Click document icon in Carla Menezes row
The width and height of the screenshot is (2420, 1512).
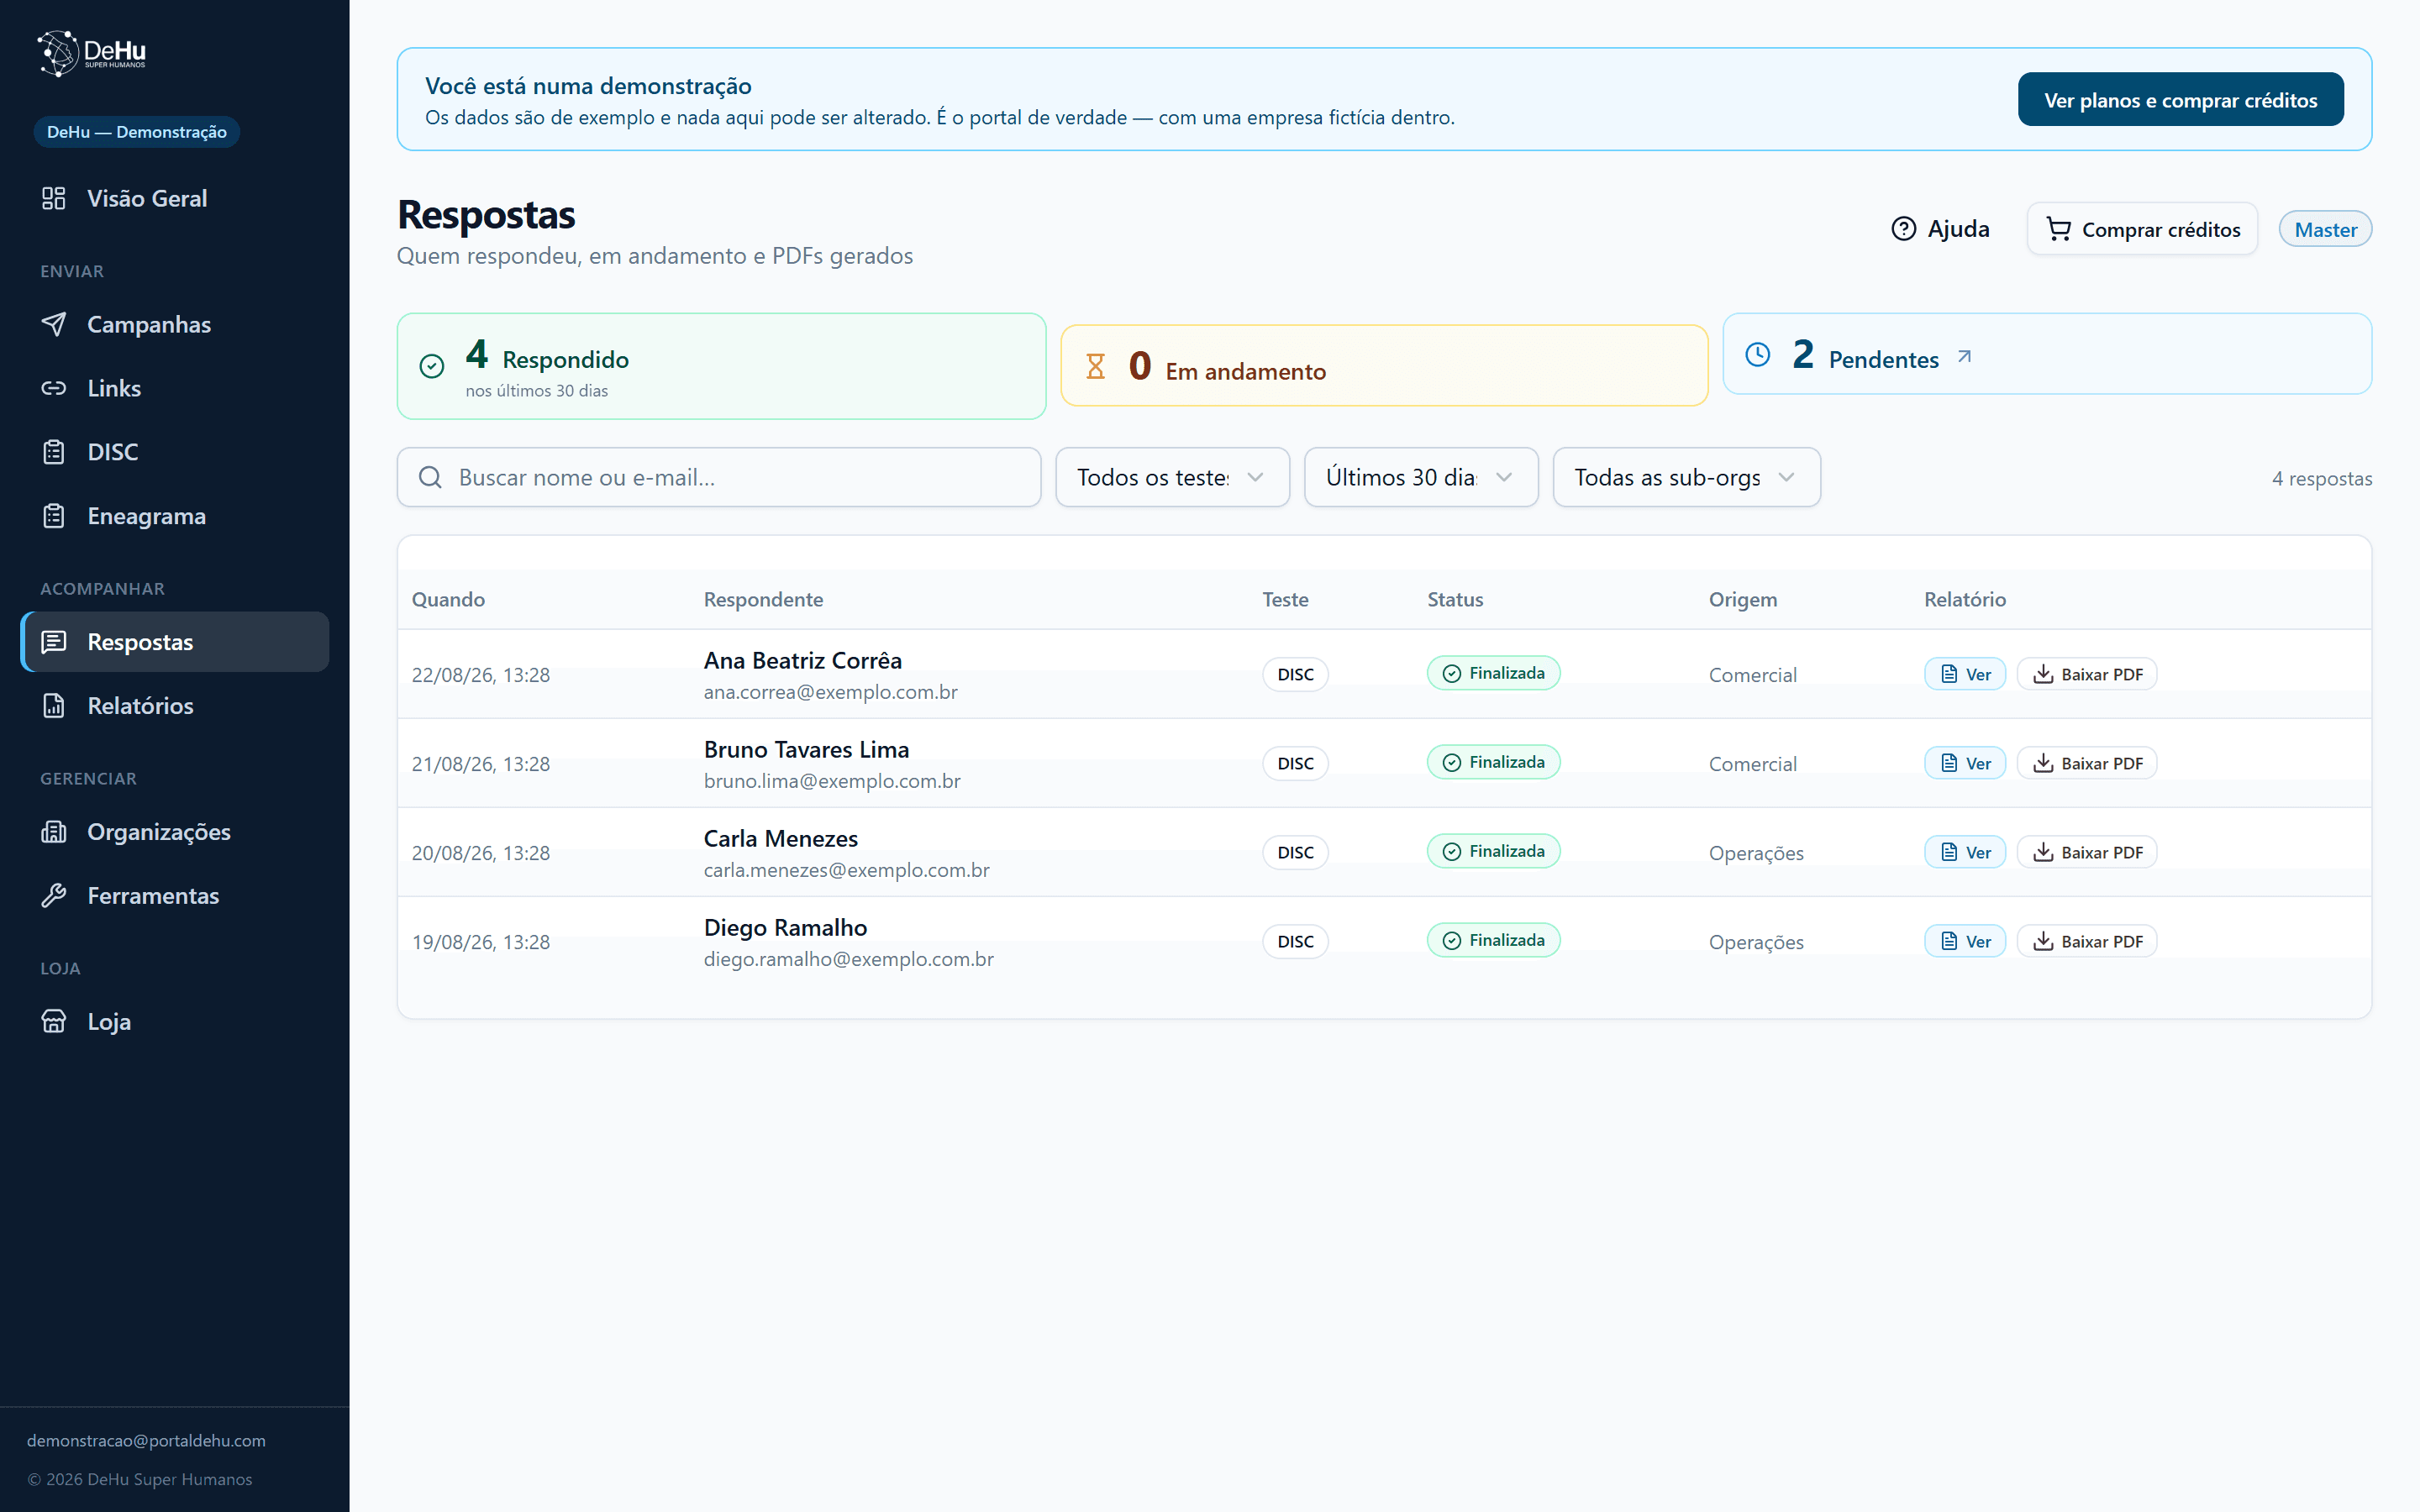point(1949,852)
